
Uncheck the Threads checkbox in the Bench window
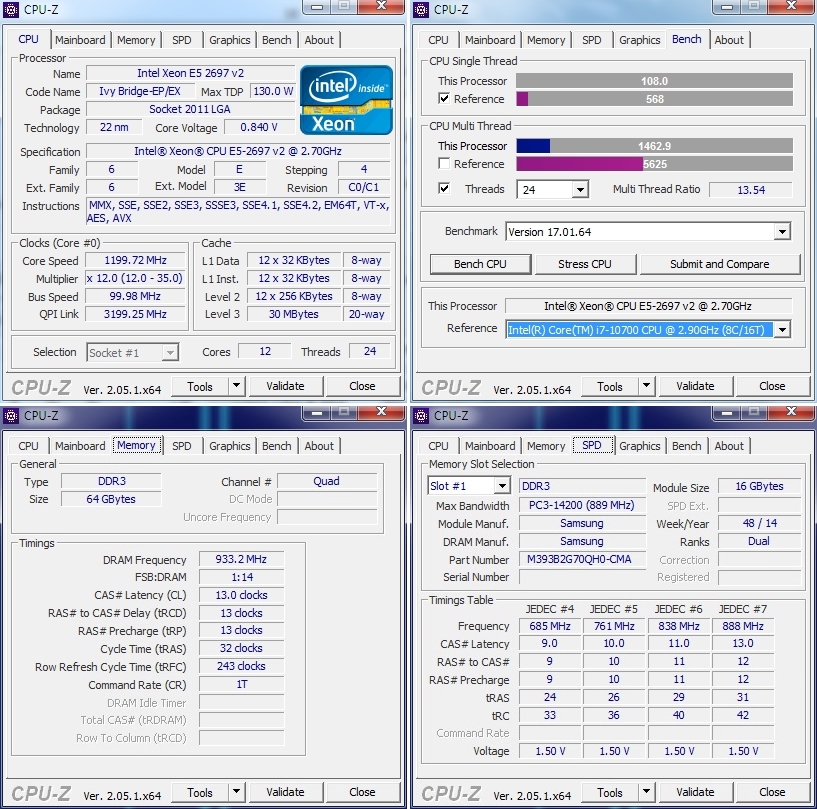click(444, 188)
